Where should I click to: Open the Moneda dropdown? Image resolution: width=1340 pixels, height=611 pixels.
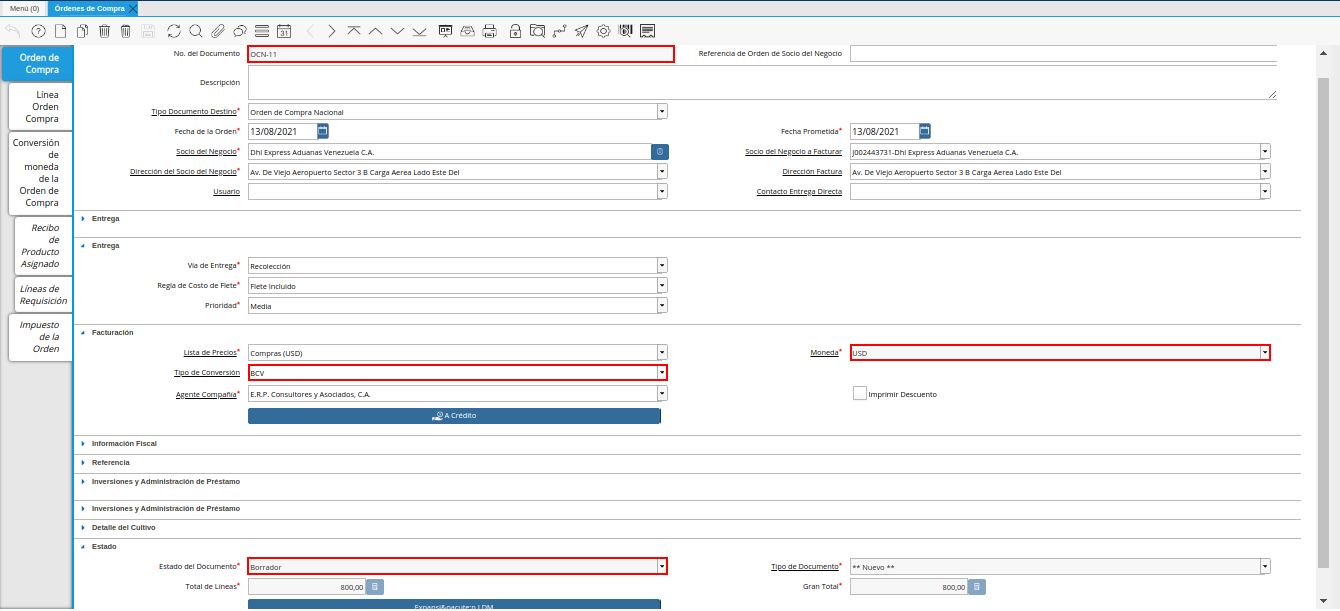[1264, 352]
